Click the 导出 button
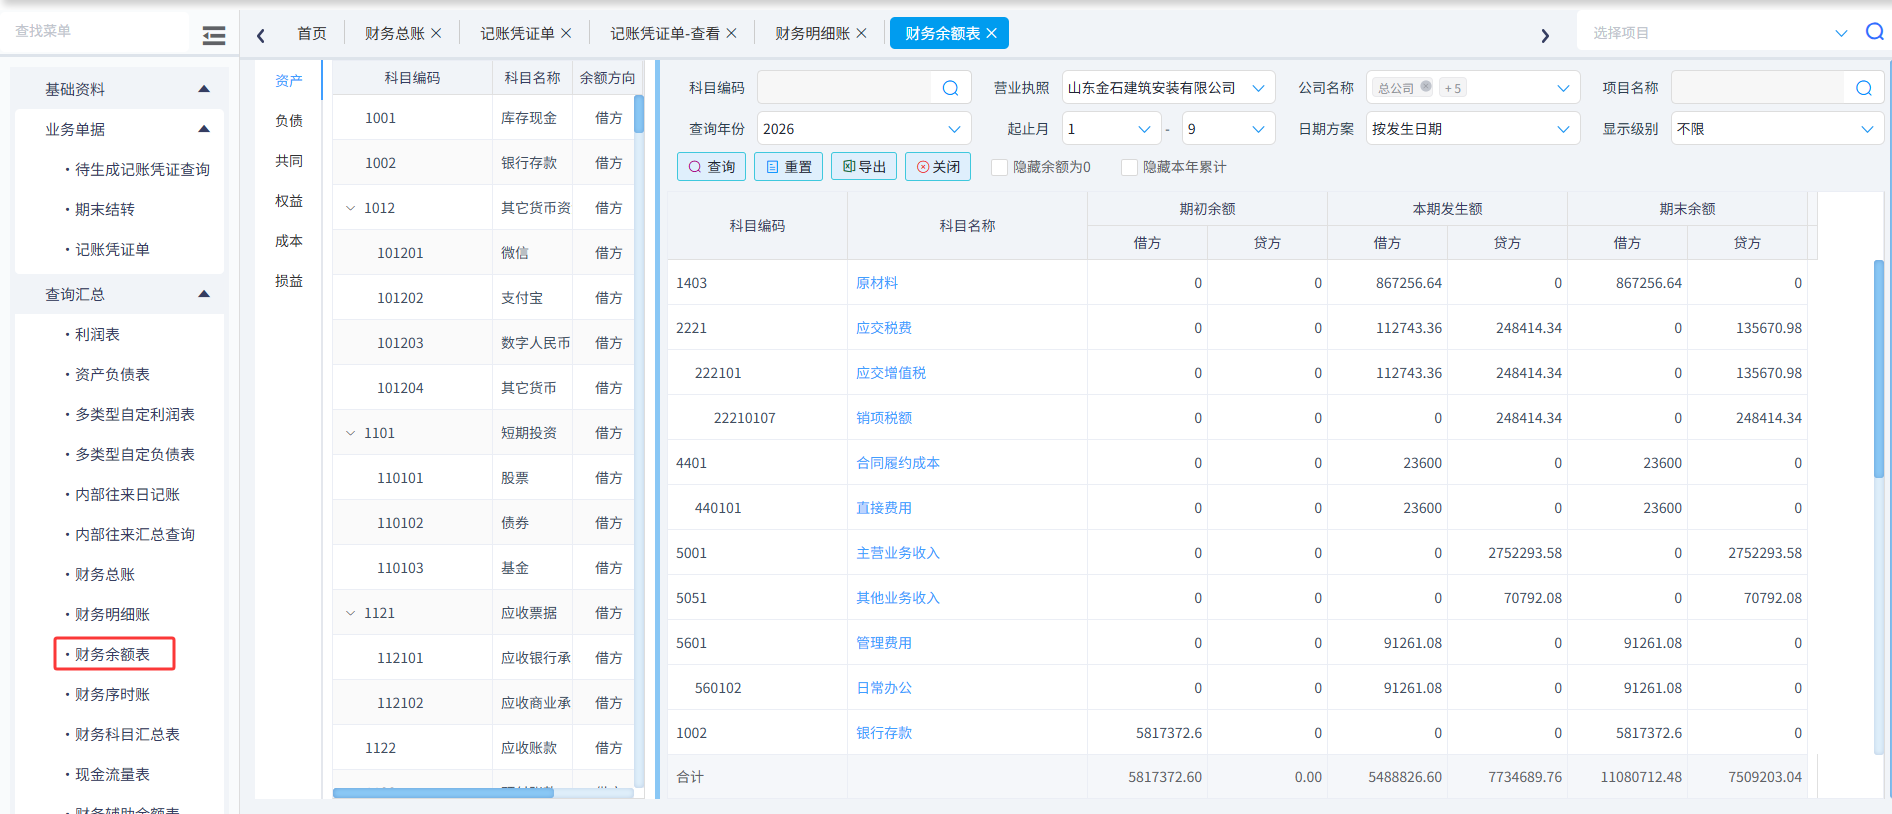 pyautogui.click(x=864, y=167)
